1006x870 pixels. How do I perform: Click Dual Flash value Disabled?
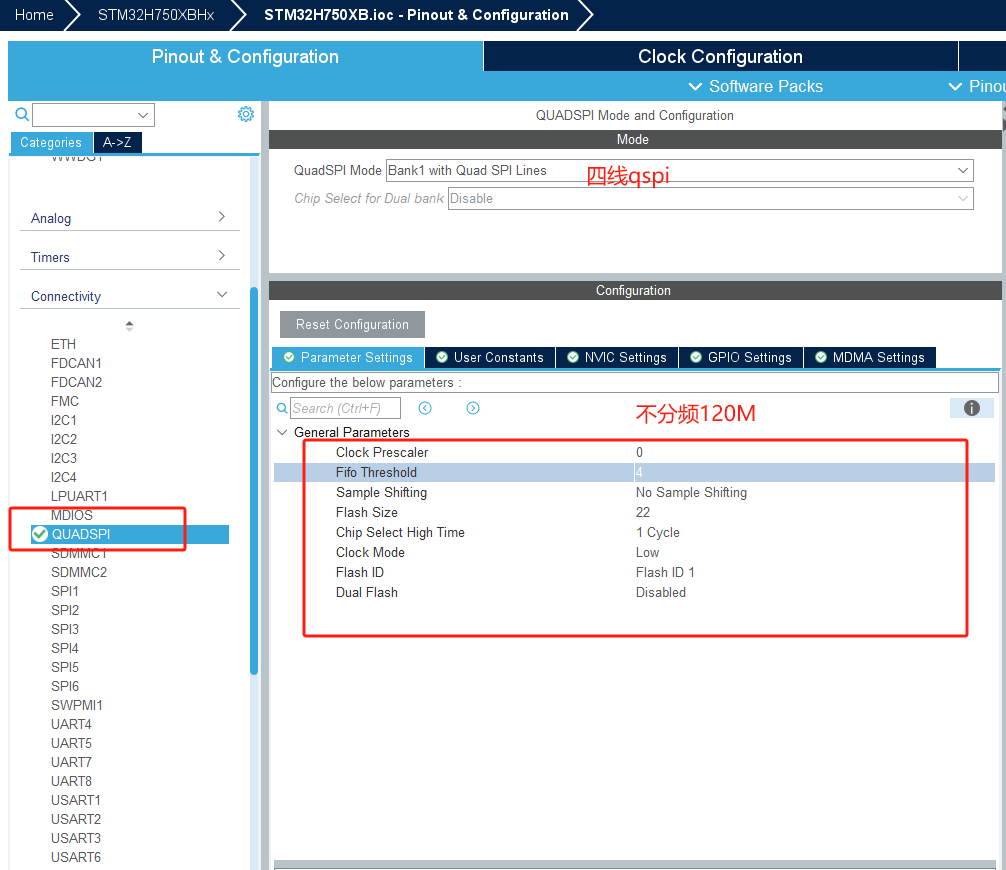[x=660, y=592]
